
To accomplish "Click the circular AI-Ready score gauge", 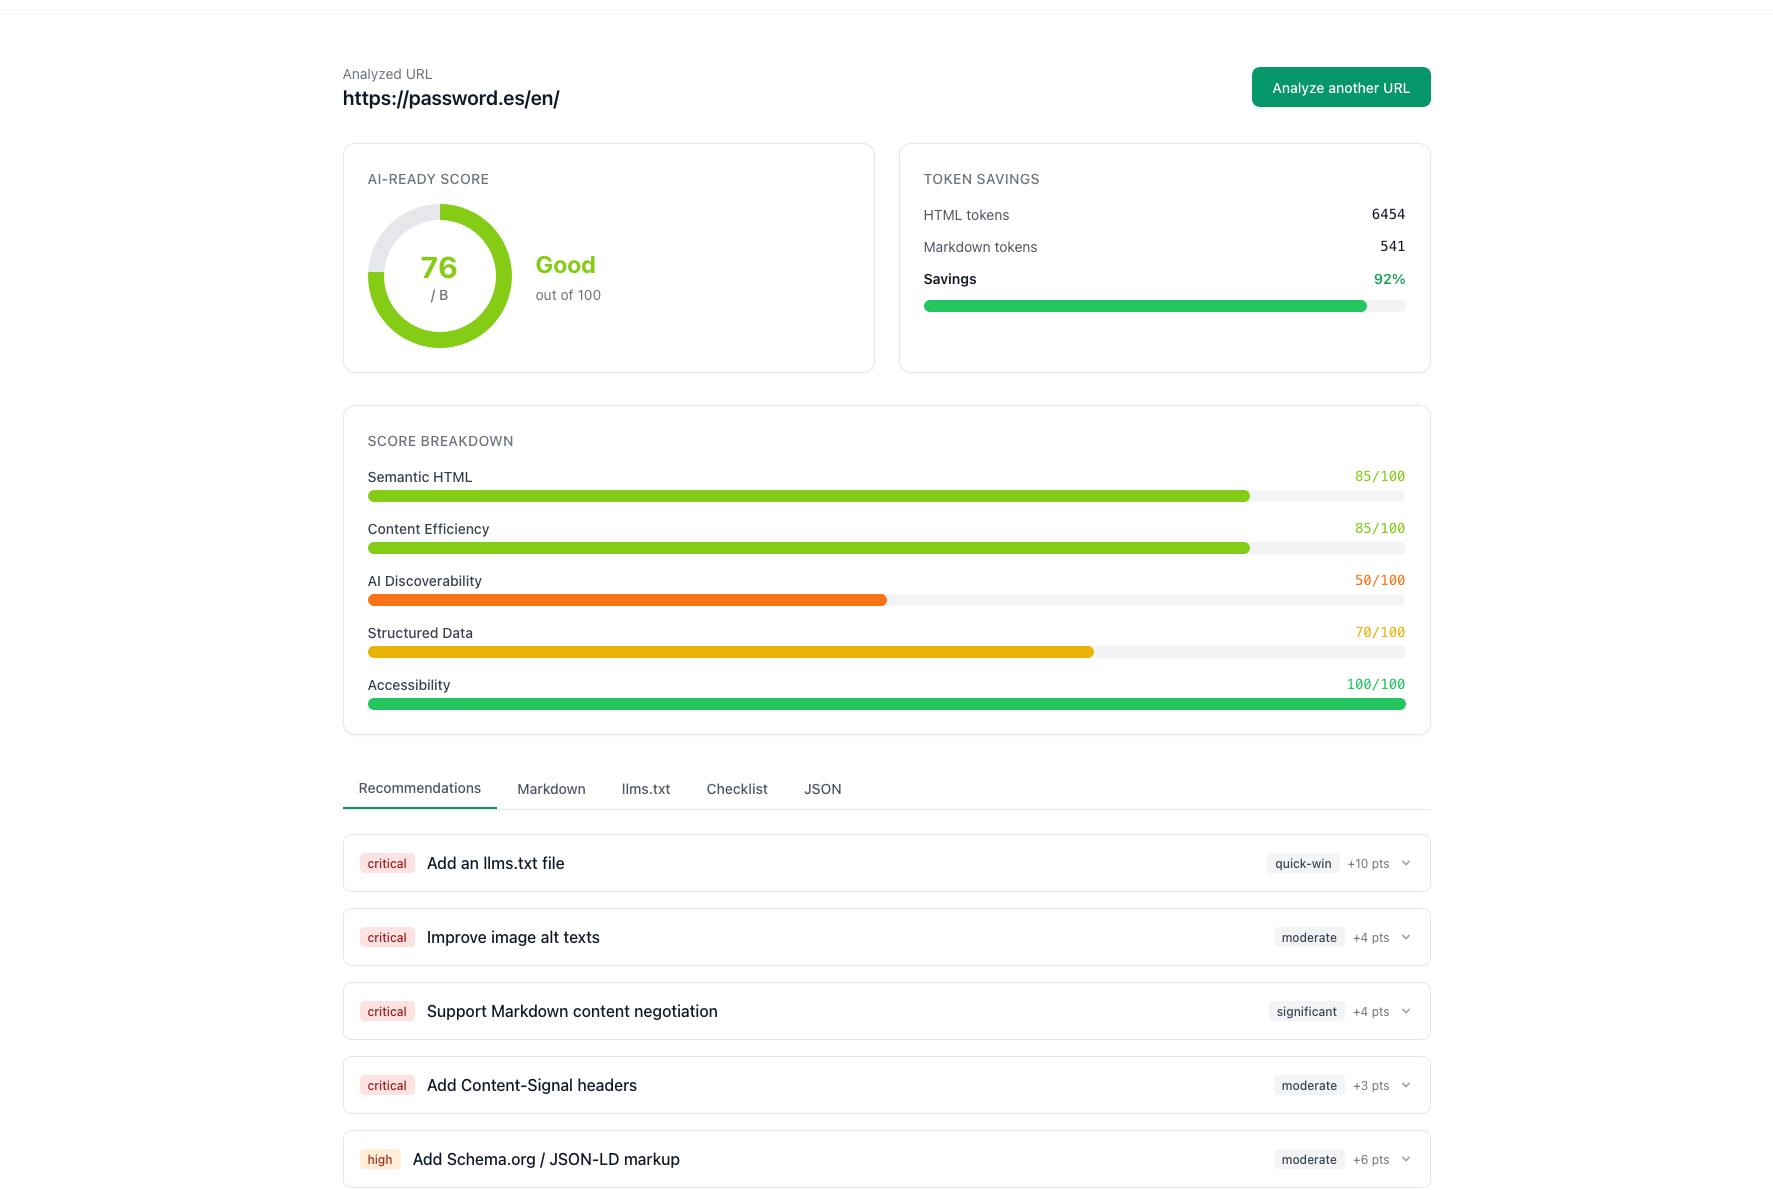I will [x=439, y=277].
